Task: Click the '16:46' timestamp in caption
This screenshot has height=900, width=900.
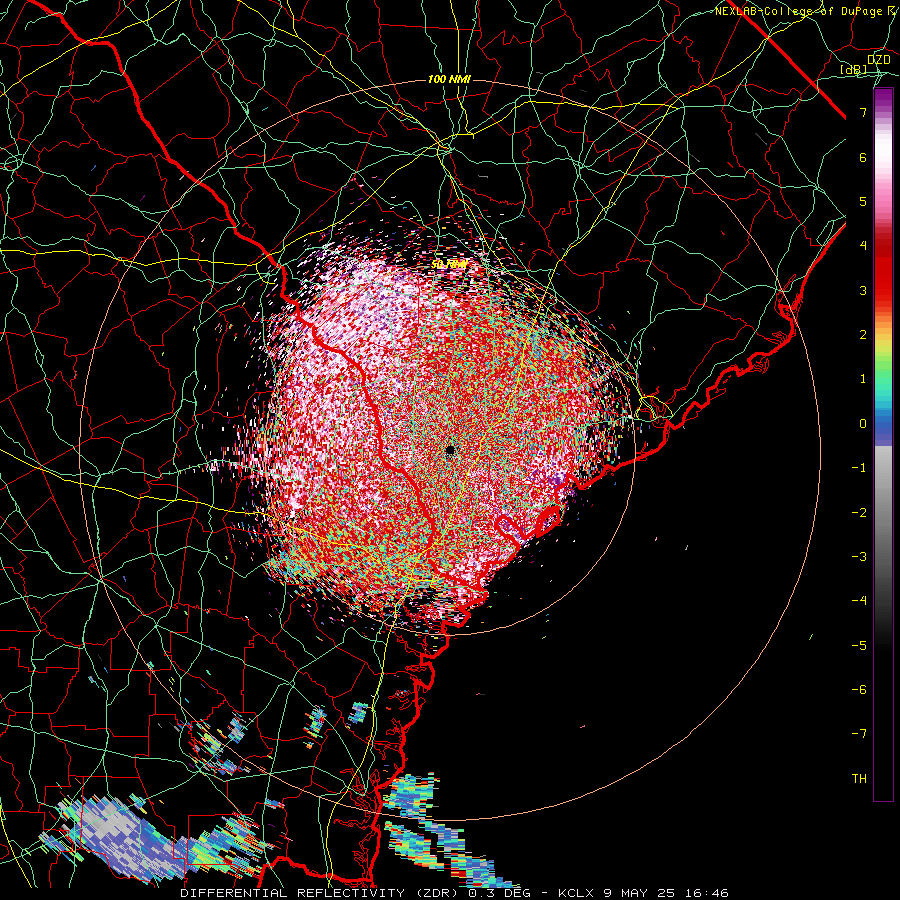Action: (706, 893)
